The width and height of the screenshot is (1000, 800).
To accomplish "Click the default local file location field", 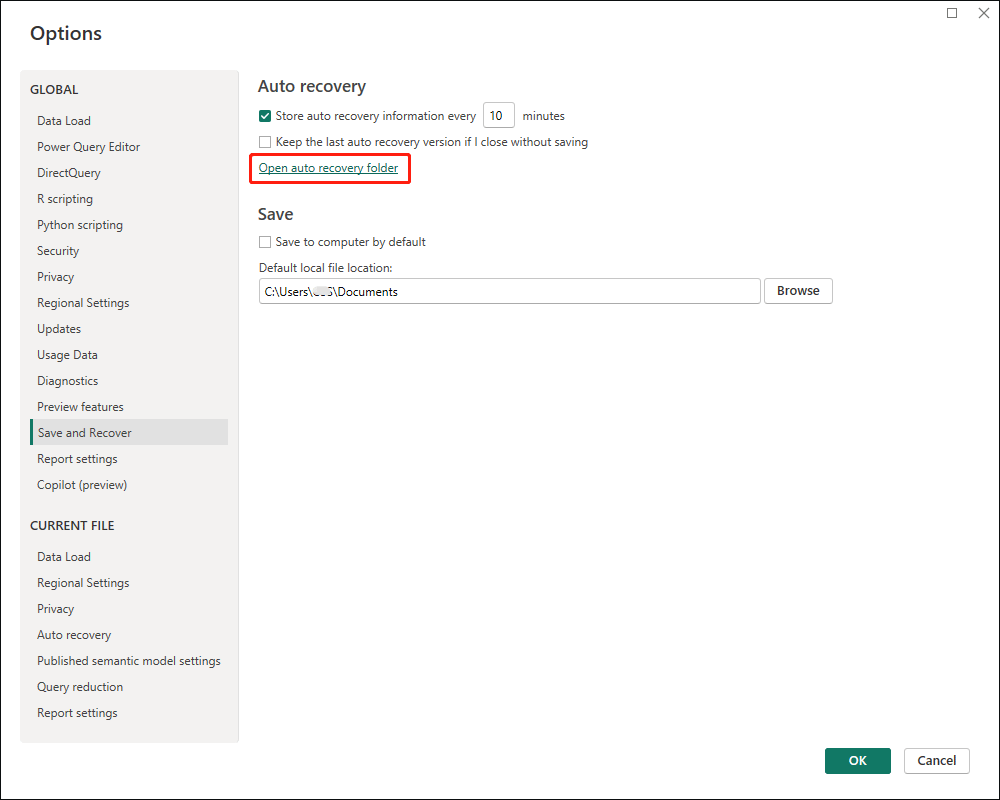I will point(509,290).
